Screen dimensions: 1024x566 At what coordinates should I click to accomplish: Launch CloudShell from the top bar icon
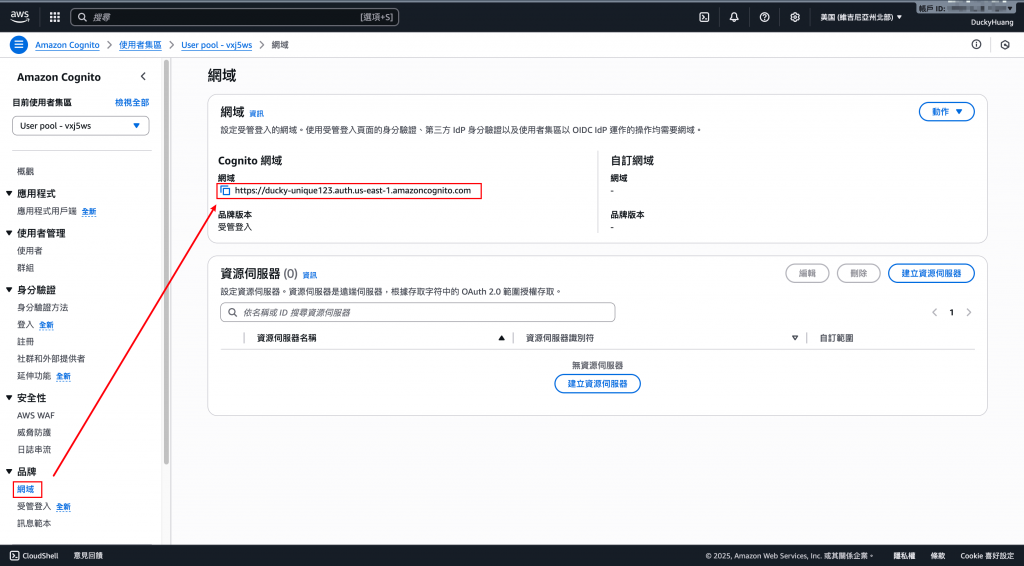tap(704, 18)
